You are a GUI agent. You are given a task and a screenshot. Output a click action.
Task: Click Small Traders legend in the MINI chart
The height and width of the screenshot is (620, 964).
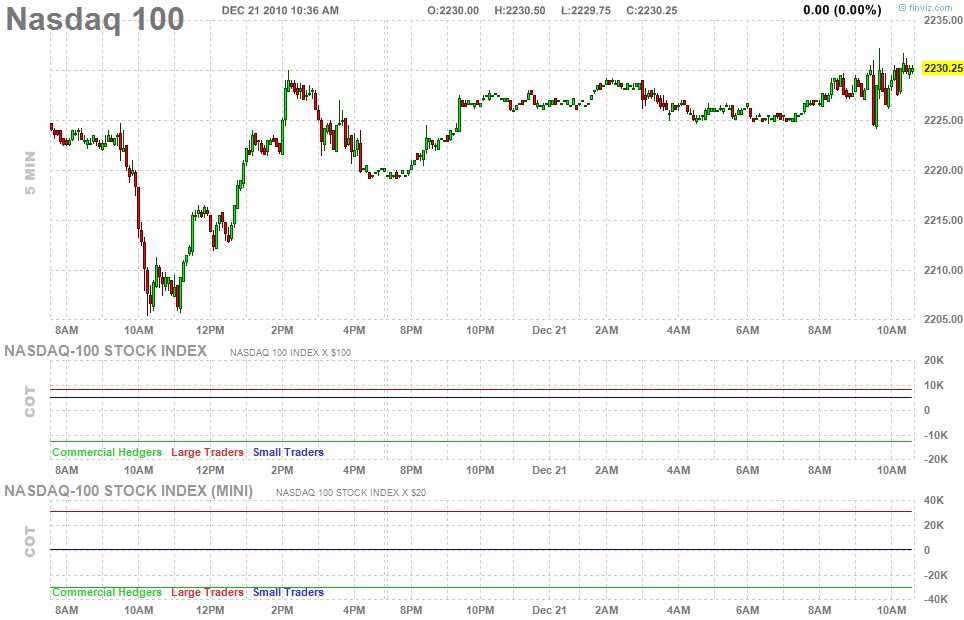[288, 592]
